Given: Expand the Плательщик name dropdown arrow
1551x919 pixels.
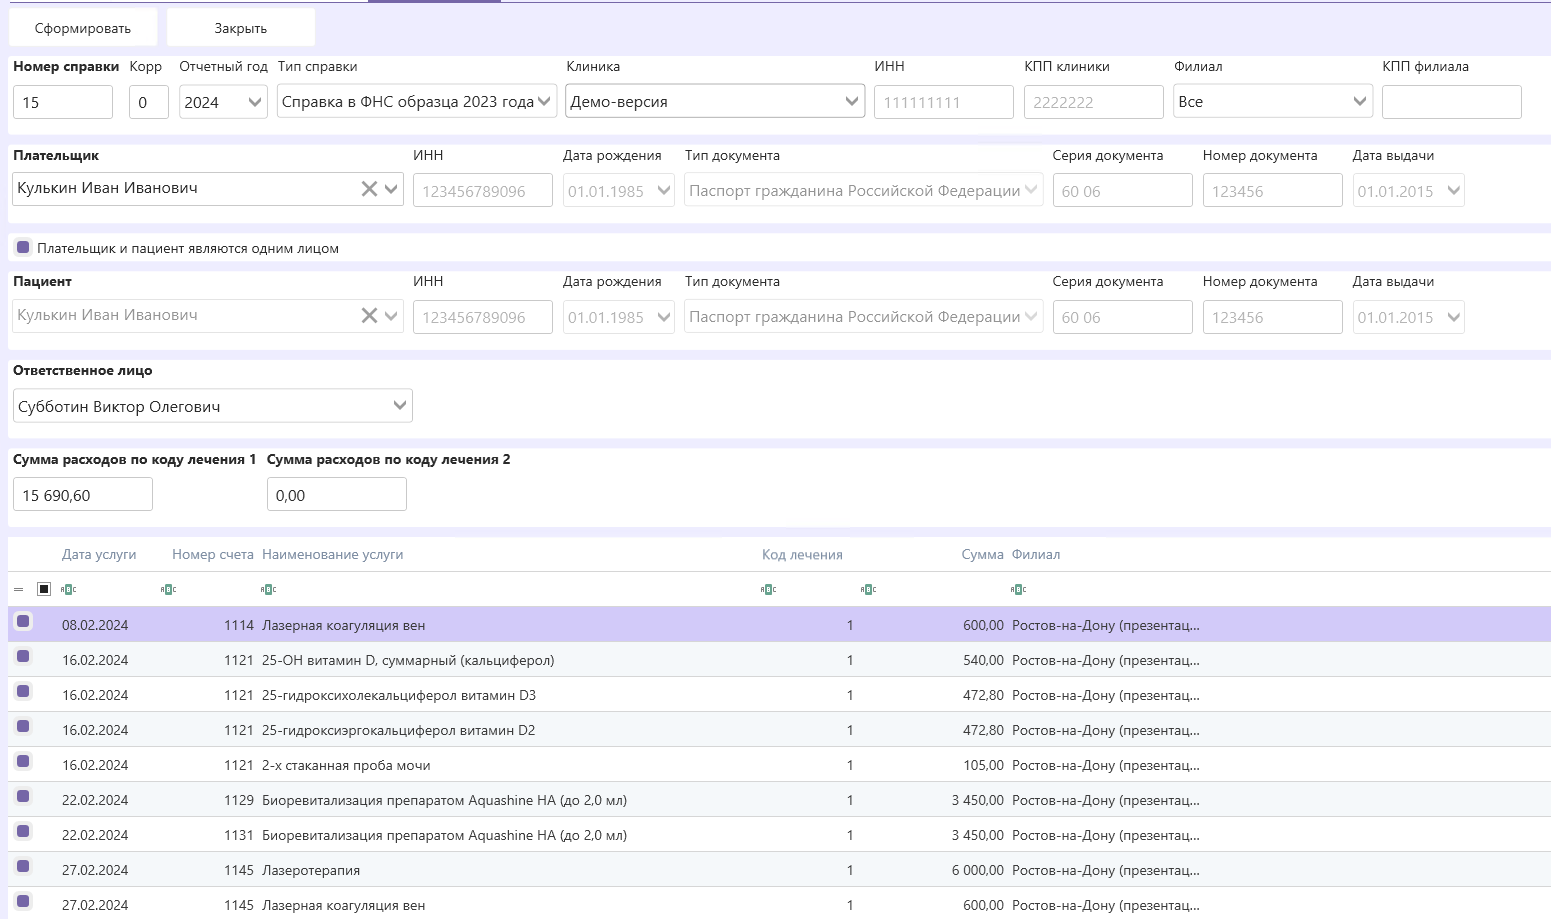Looking at the screenshot, I should 391,189.
